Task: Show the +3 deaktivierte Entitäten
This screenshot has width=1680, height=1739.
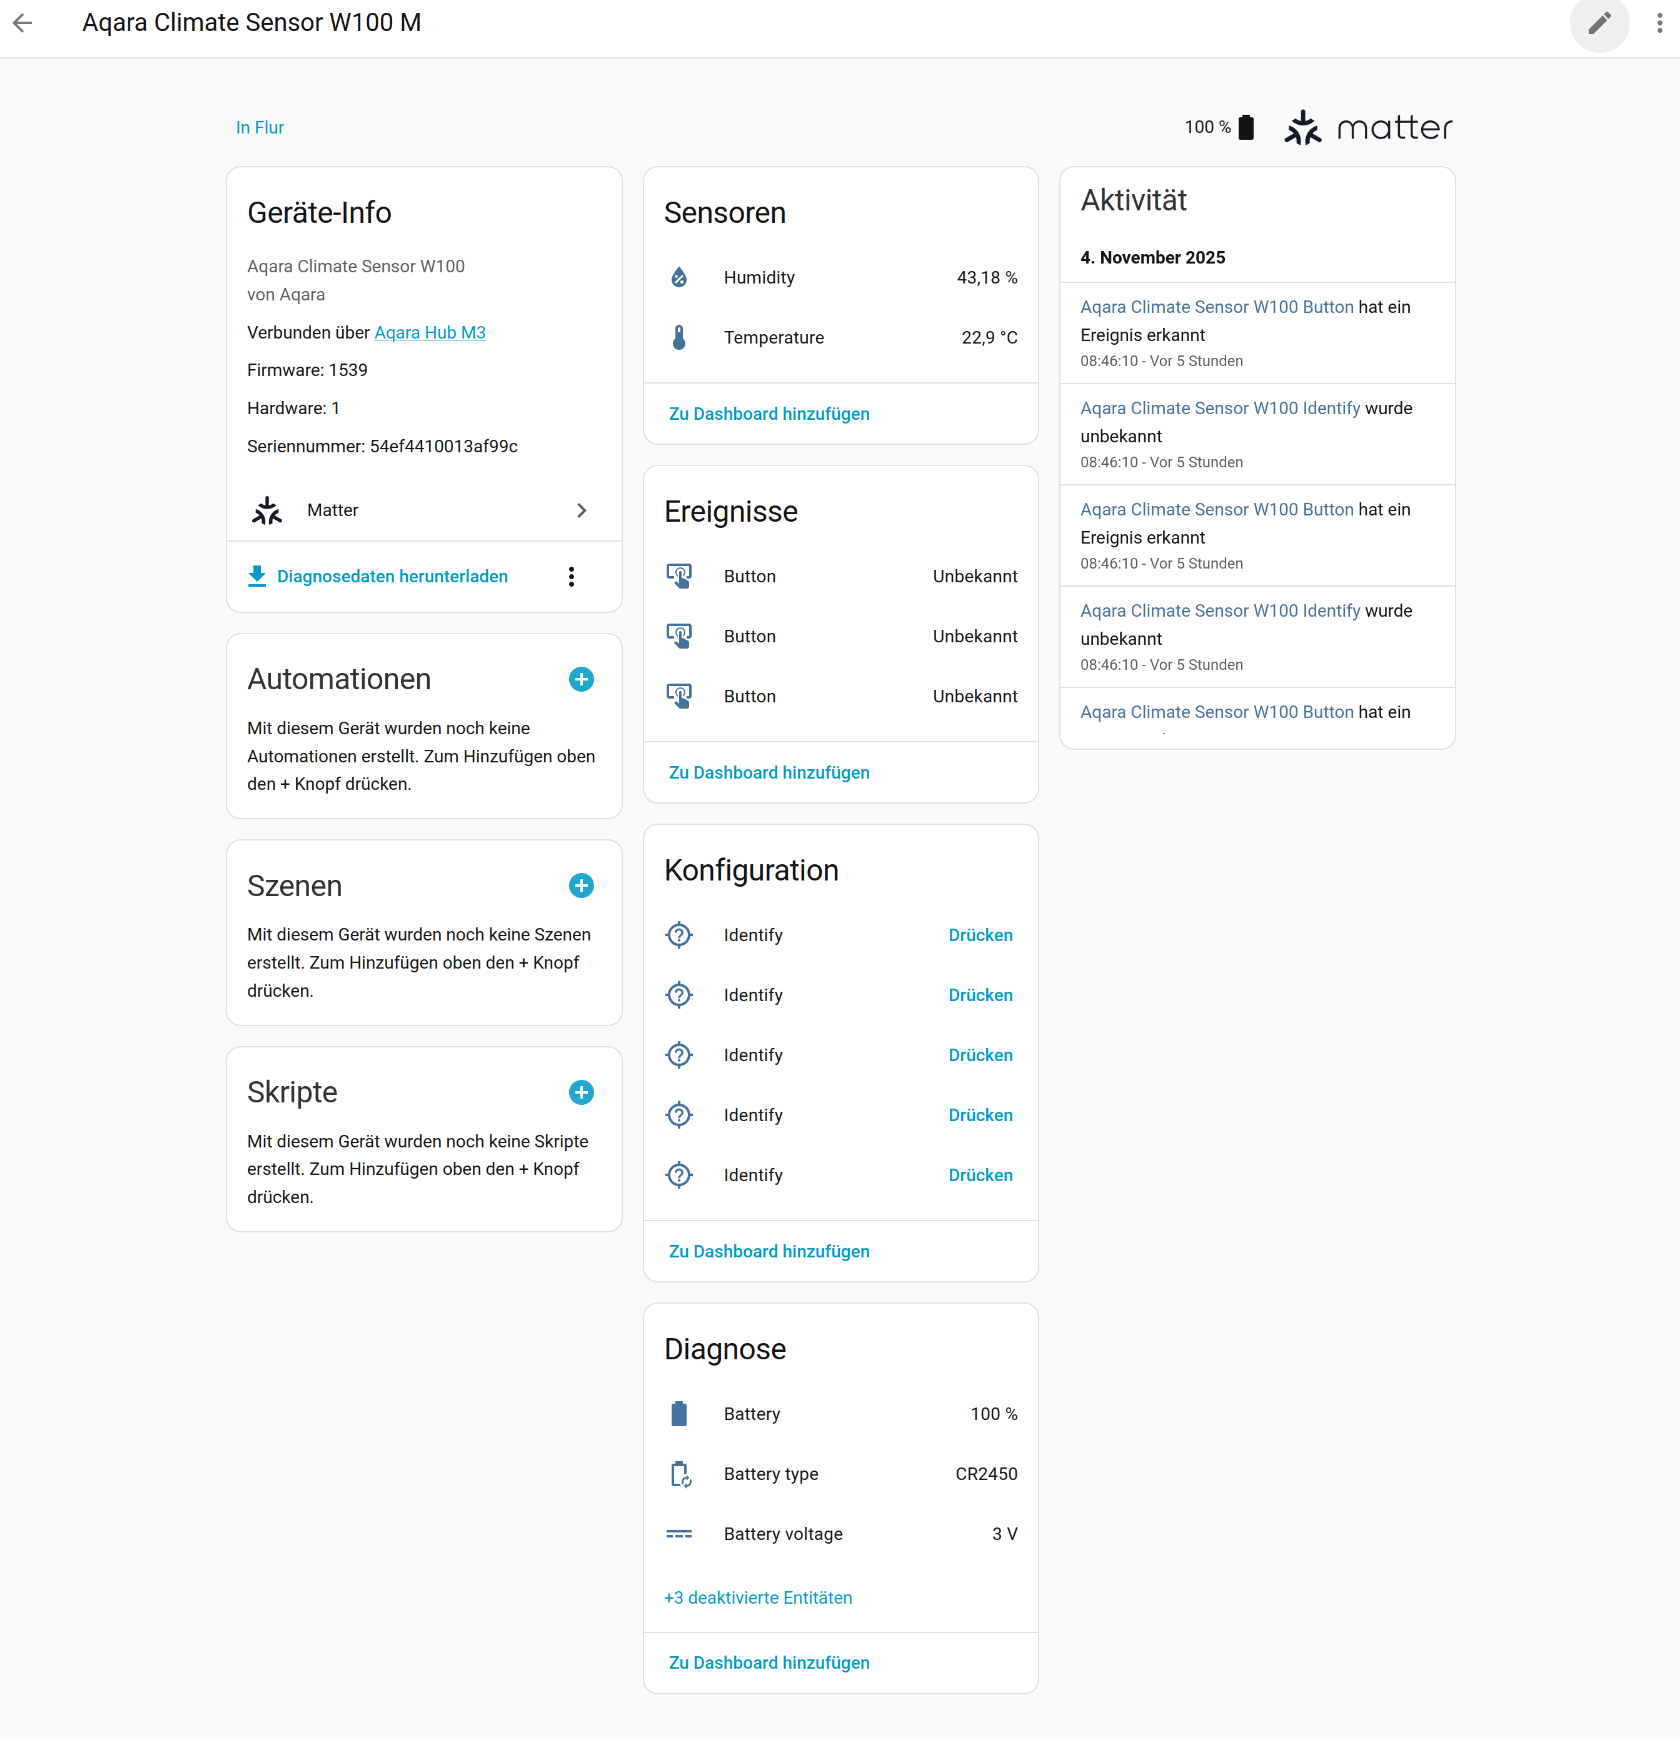Action: point(758,1598)
